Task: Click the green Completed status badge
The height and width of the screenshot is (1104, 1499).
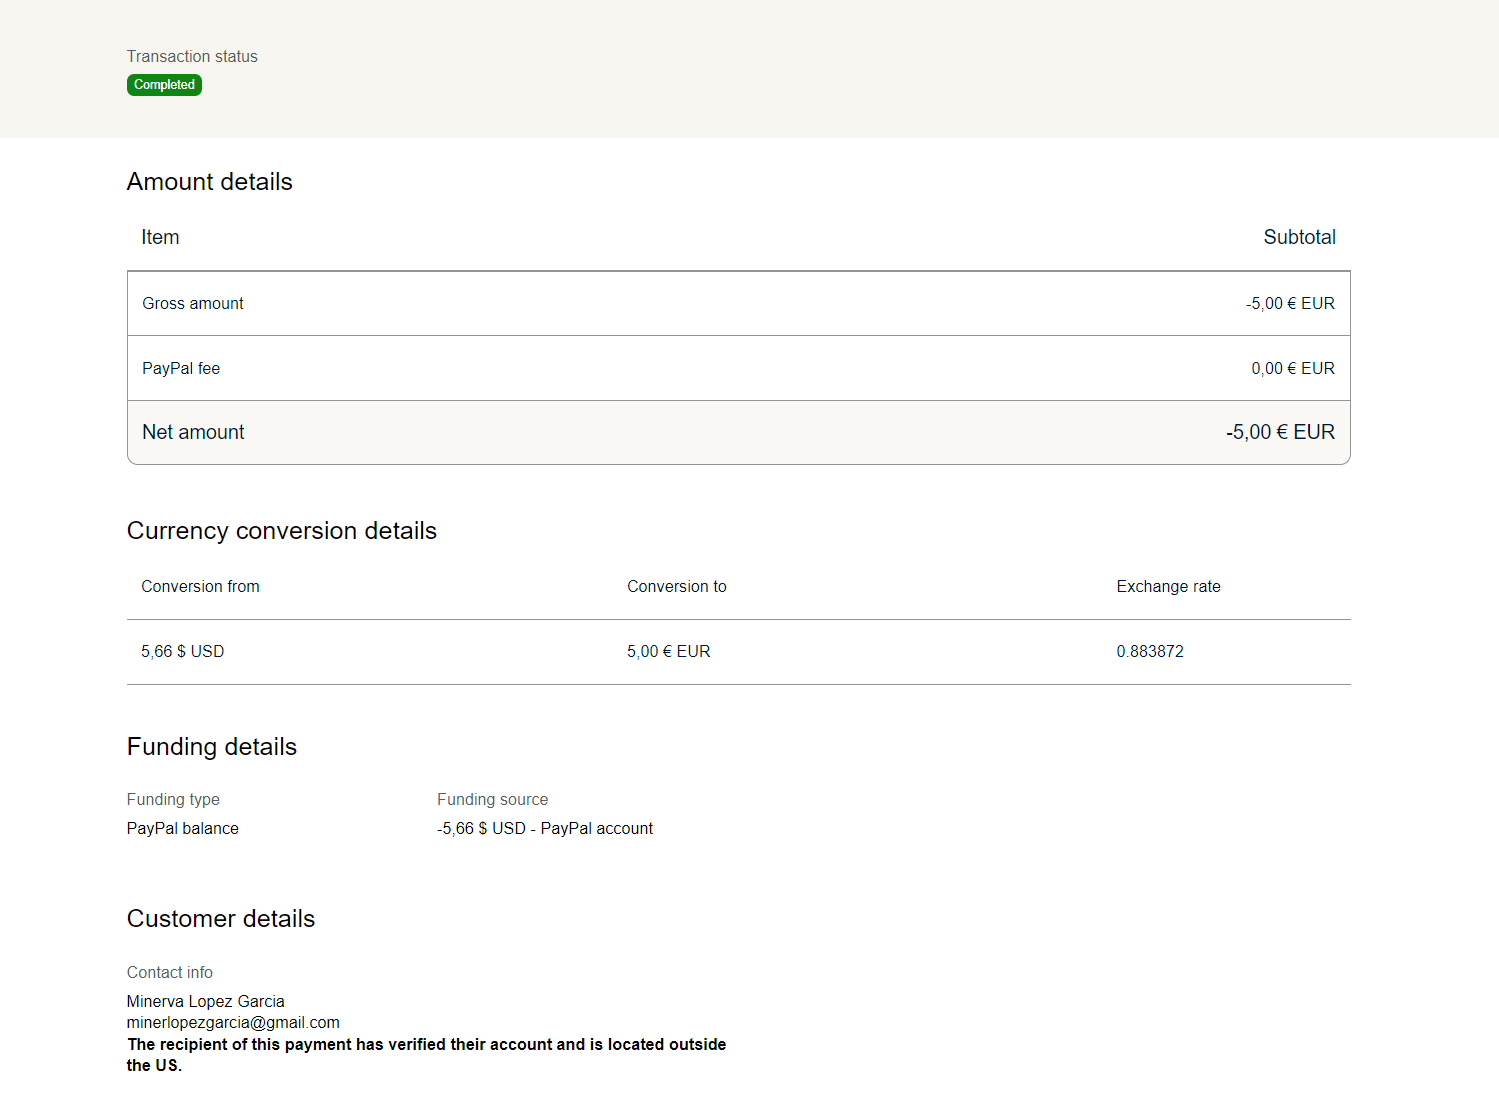Action: [x=164, y=85]
